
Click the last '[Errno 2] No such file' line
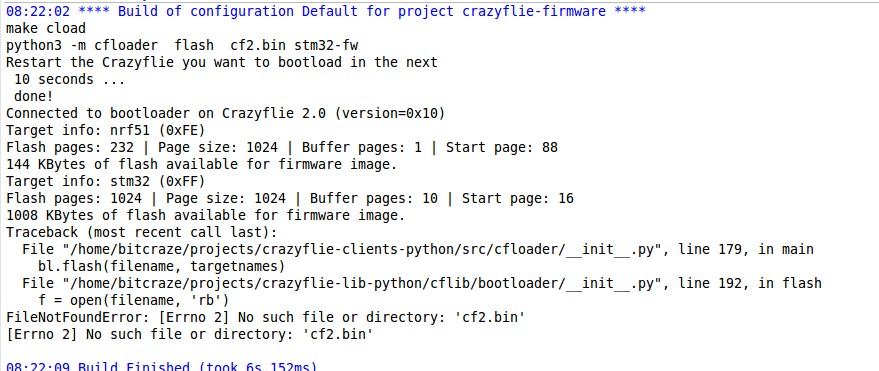click(x=190, y=335)
